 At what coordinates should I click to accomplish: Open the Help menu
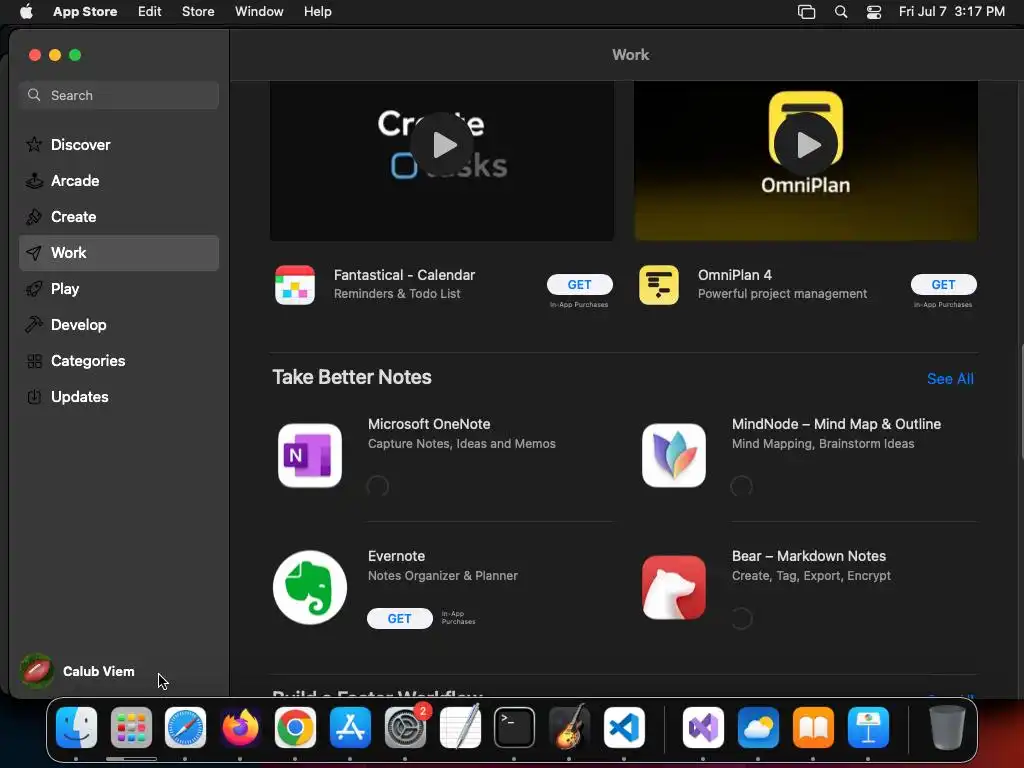point(317,12)
